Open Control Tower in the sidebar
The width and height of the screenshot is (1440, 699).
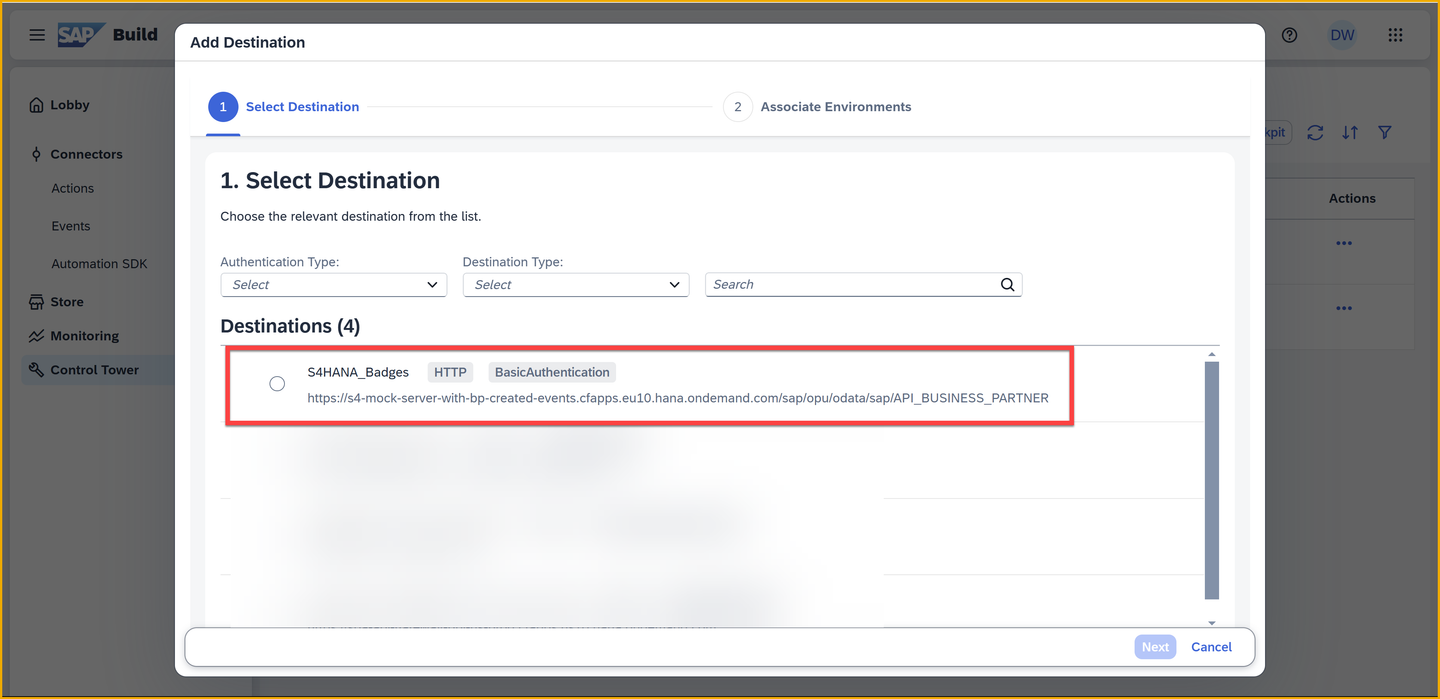tap(95, 370)
